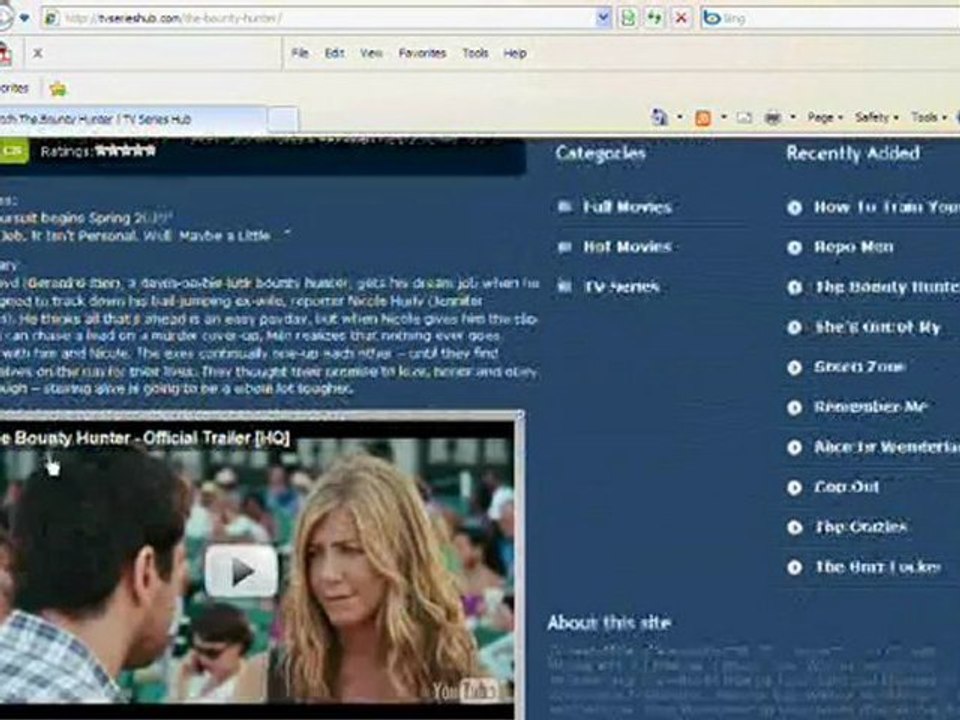Open the Tools menu in menu bar
960x720 pixels.
click(475, 53)
